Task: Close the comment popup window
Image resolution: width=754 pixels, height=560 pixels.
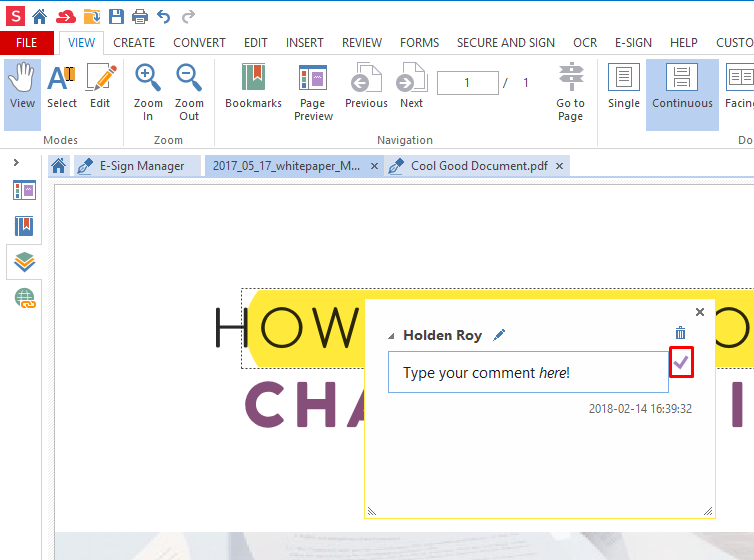Action: tap(700, 312)
